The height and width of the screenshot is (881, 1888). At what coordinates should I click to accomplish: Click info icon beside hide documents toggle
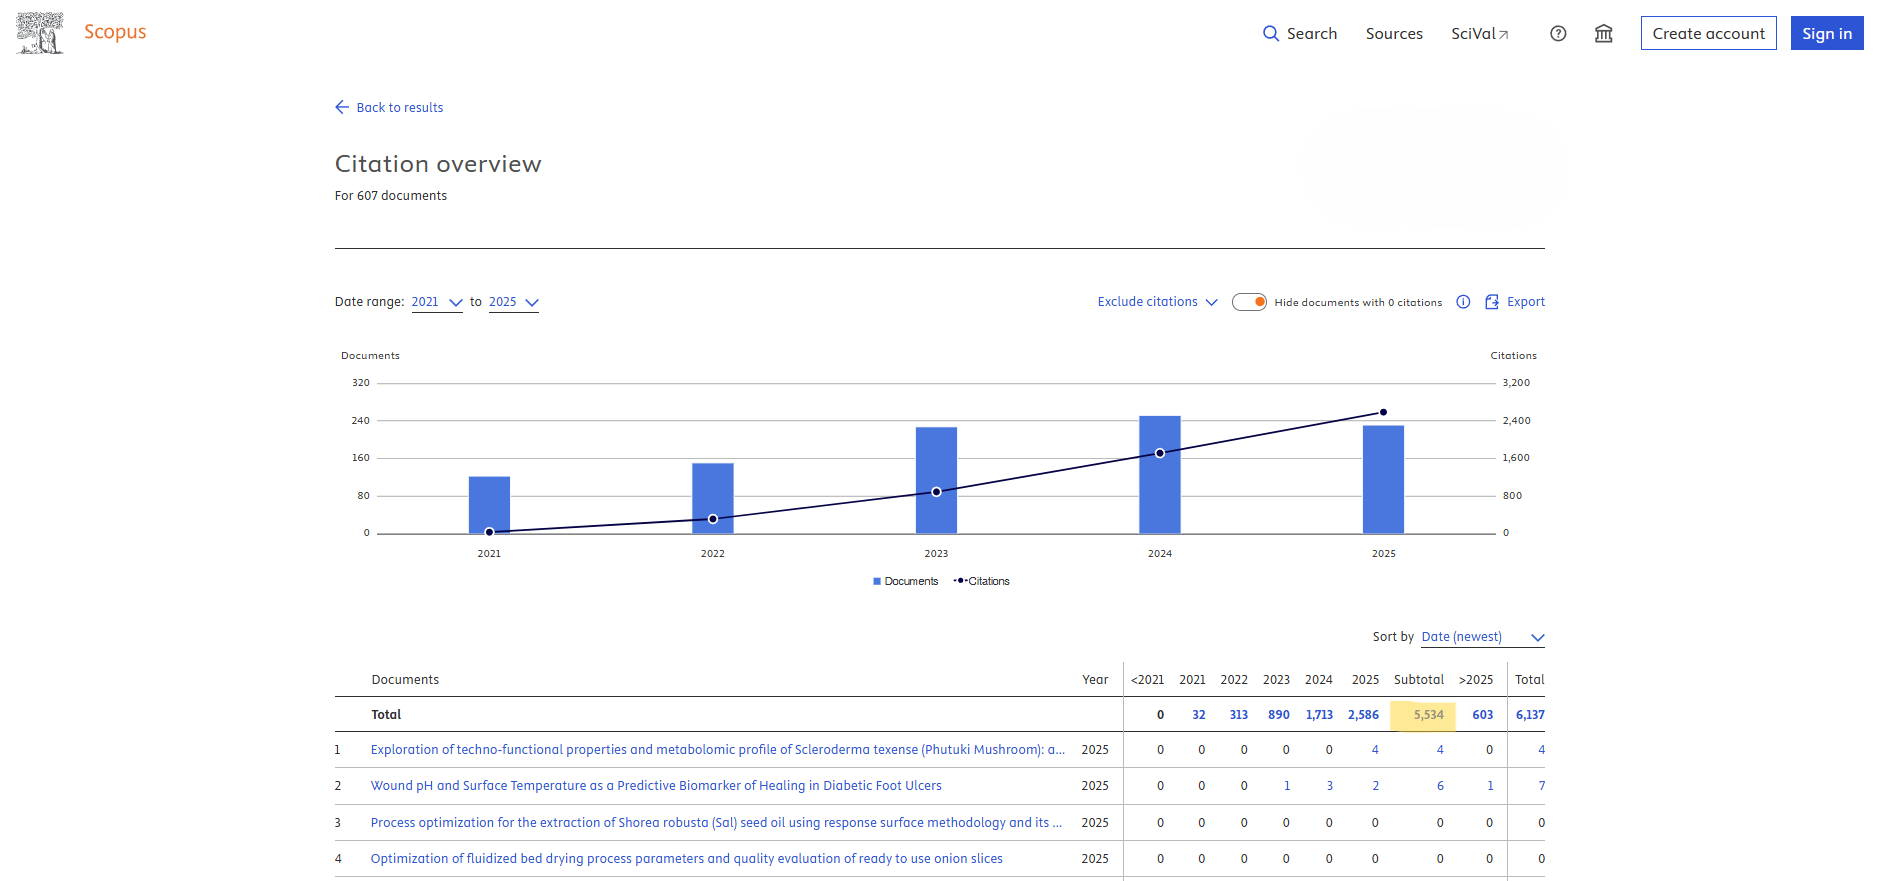tap(1463, 302)
